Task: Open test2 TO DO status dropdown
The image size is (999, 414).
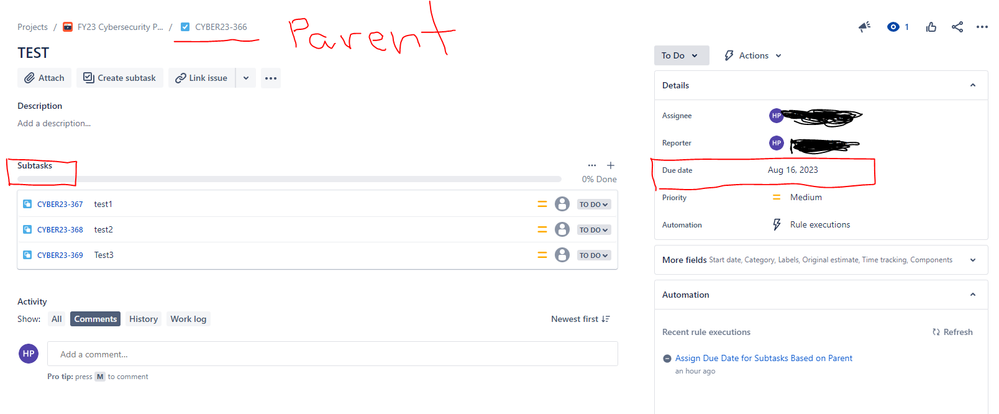Action: pyautogui.click(x=594, y=230)
